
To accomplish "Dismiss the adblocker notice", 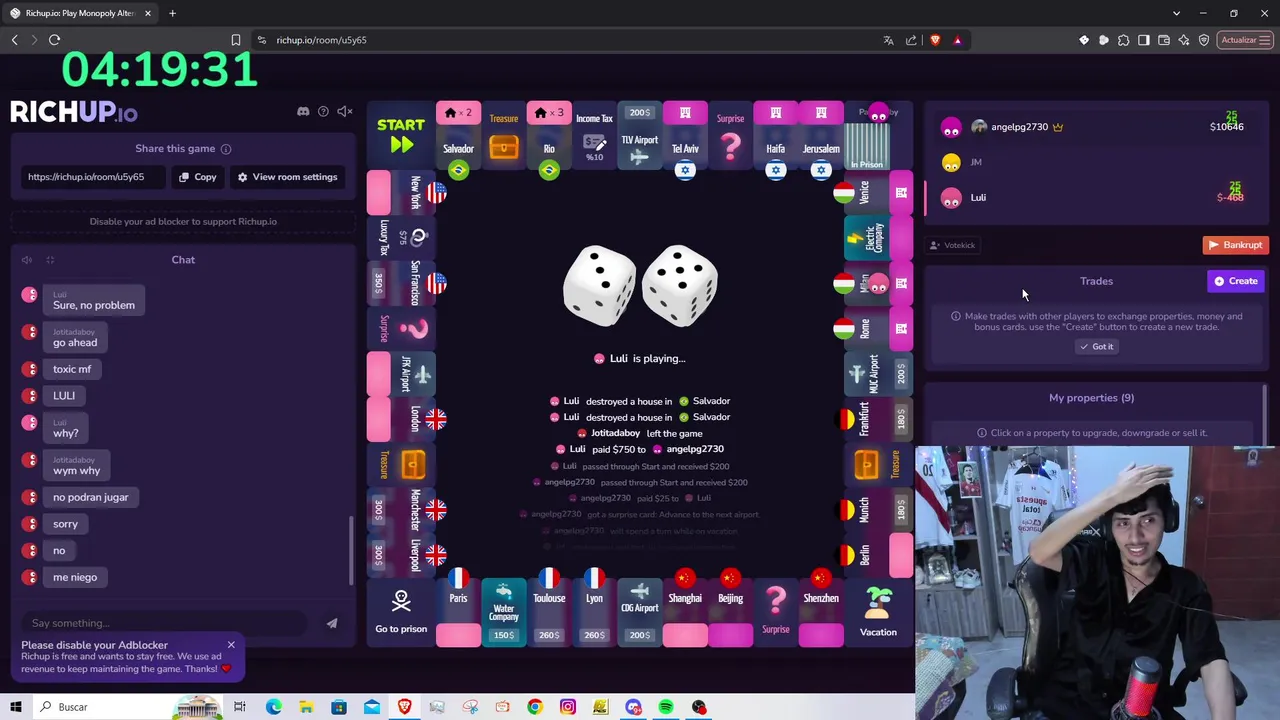I will coord(231,645).
